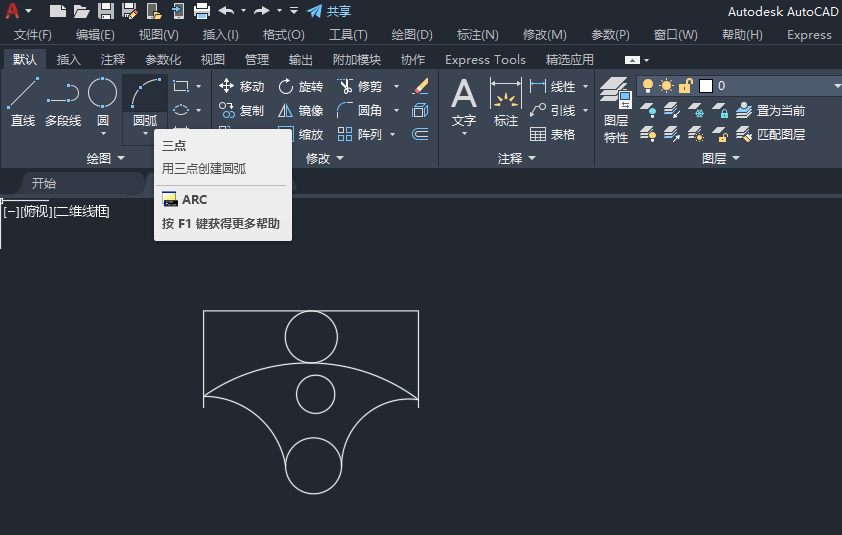Toggle the layer 0 lightbulb on/off
842x535 pixels.
coord(648,85)
